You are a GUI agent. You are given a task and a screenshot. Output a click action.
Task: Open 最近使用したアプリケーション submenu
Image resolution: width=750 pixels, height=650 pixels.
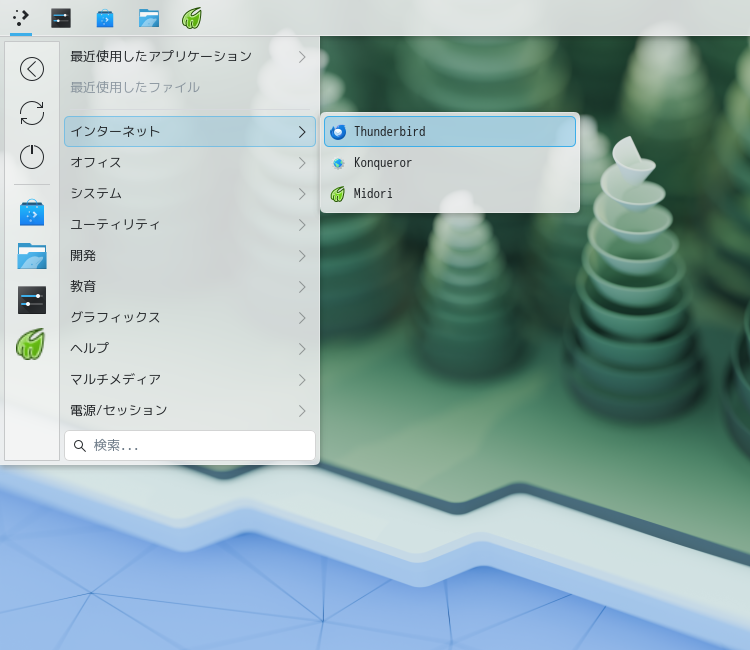coord(190,57)
